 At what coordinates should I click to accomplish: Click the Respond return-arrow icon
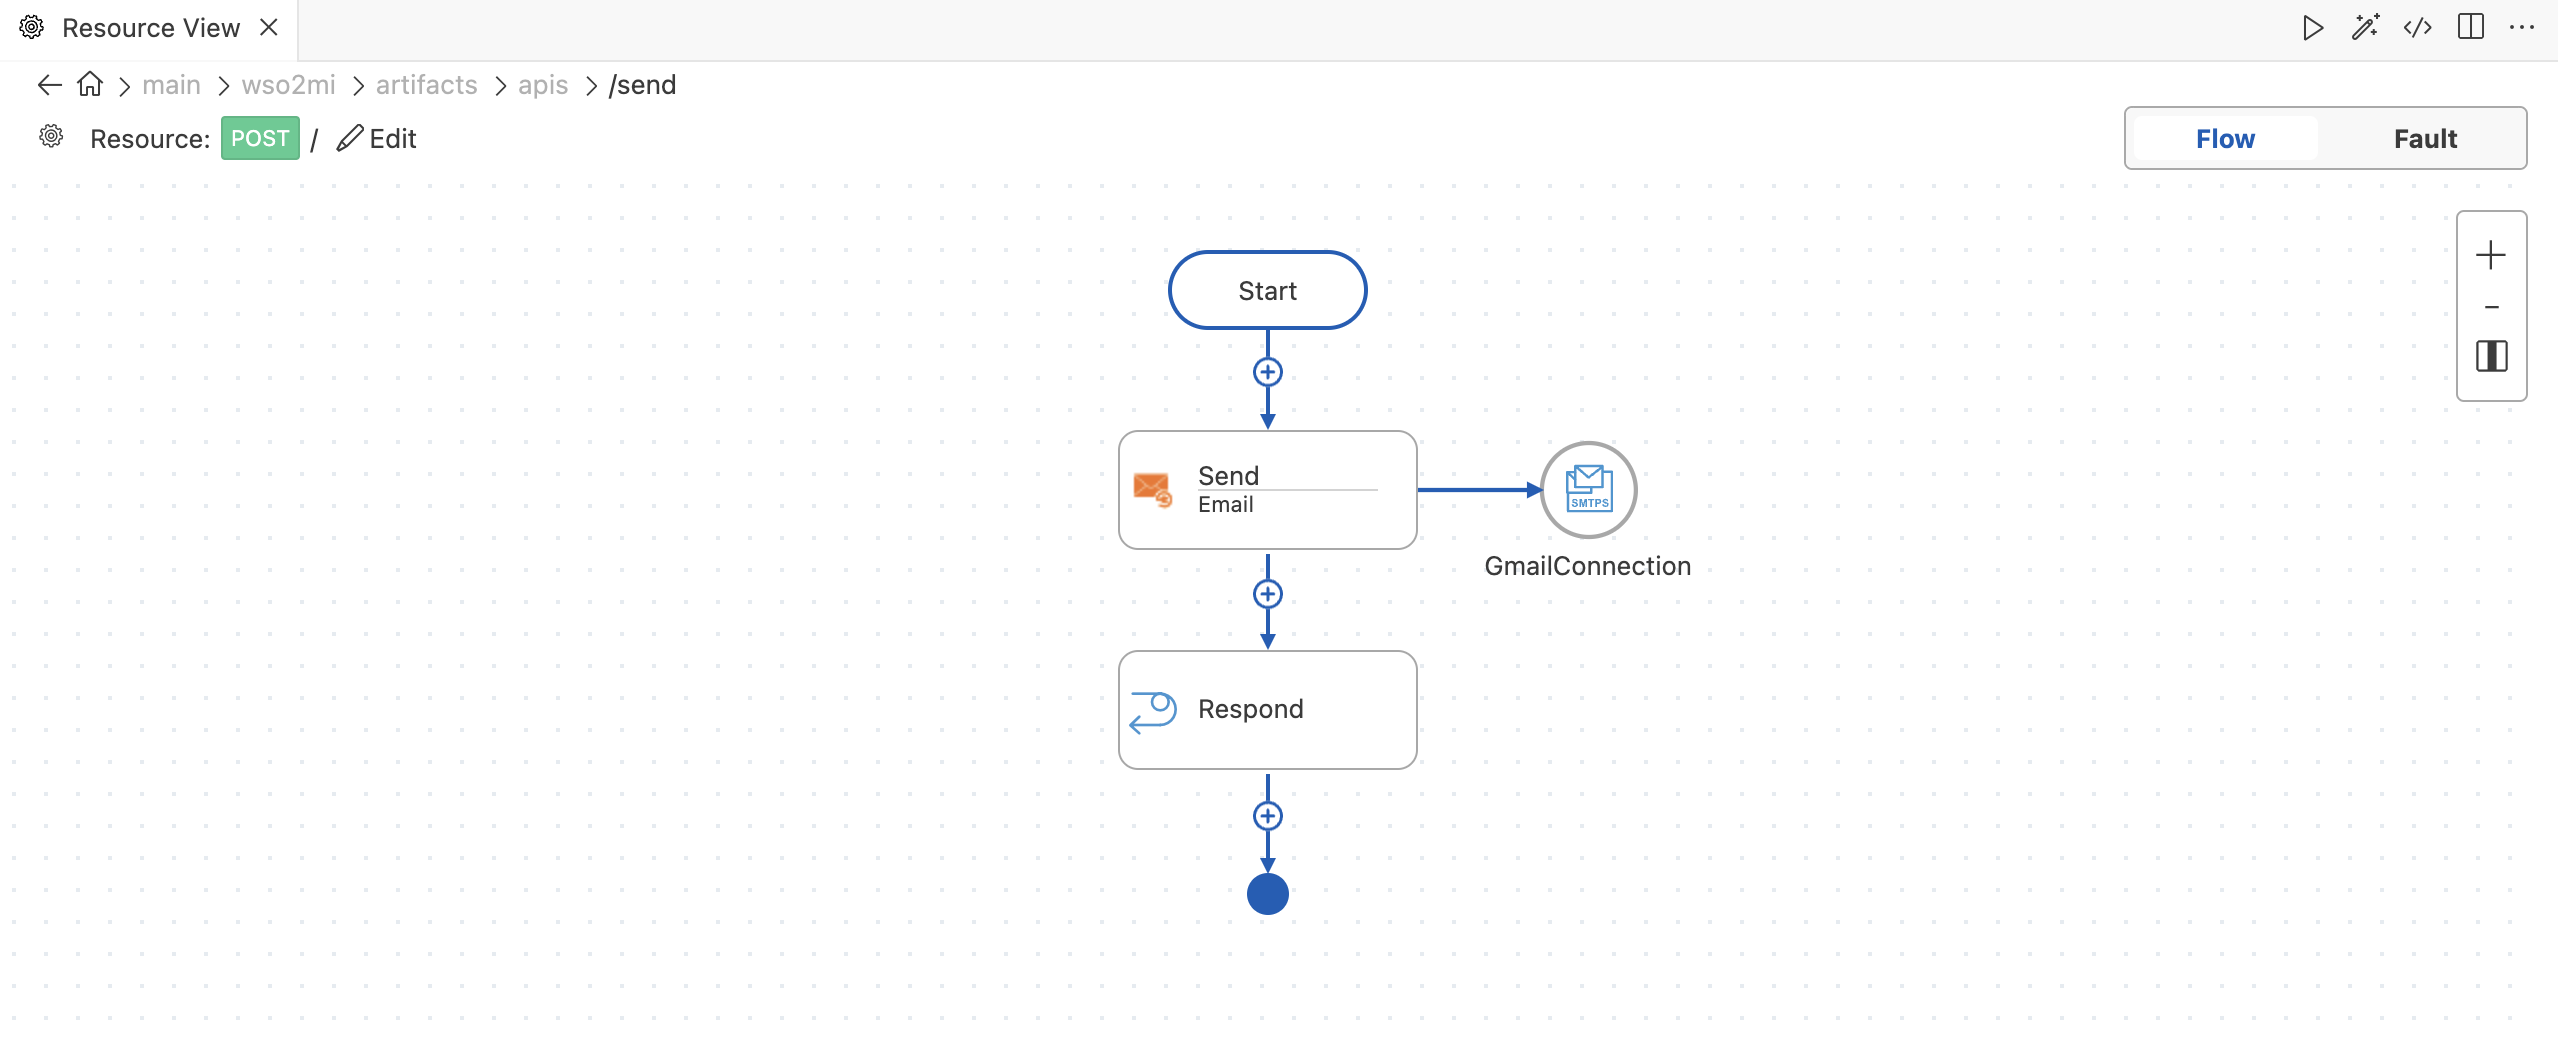(x=1153, y=712)
